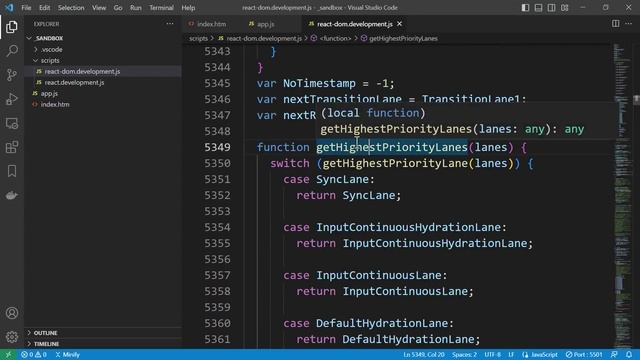Open Docker whale icon in activity bar

pyautogui.click(x=12, y=195)
